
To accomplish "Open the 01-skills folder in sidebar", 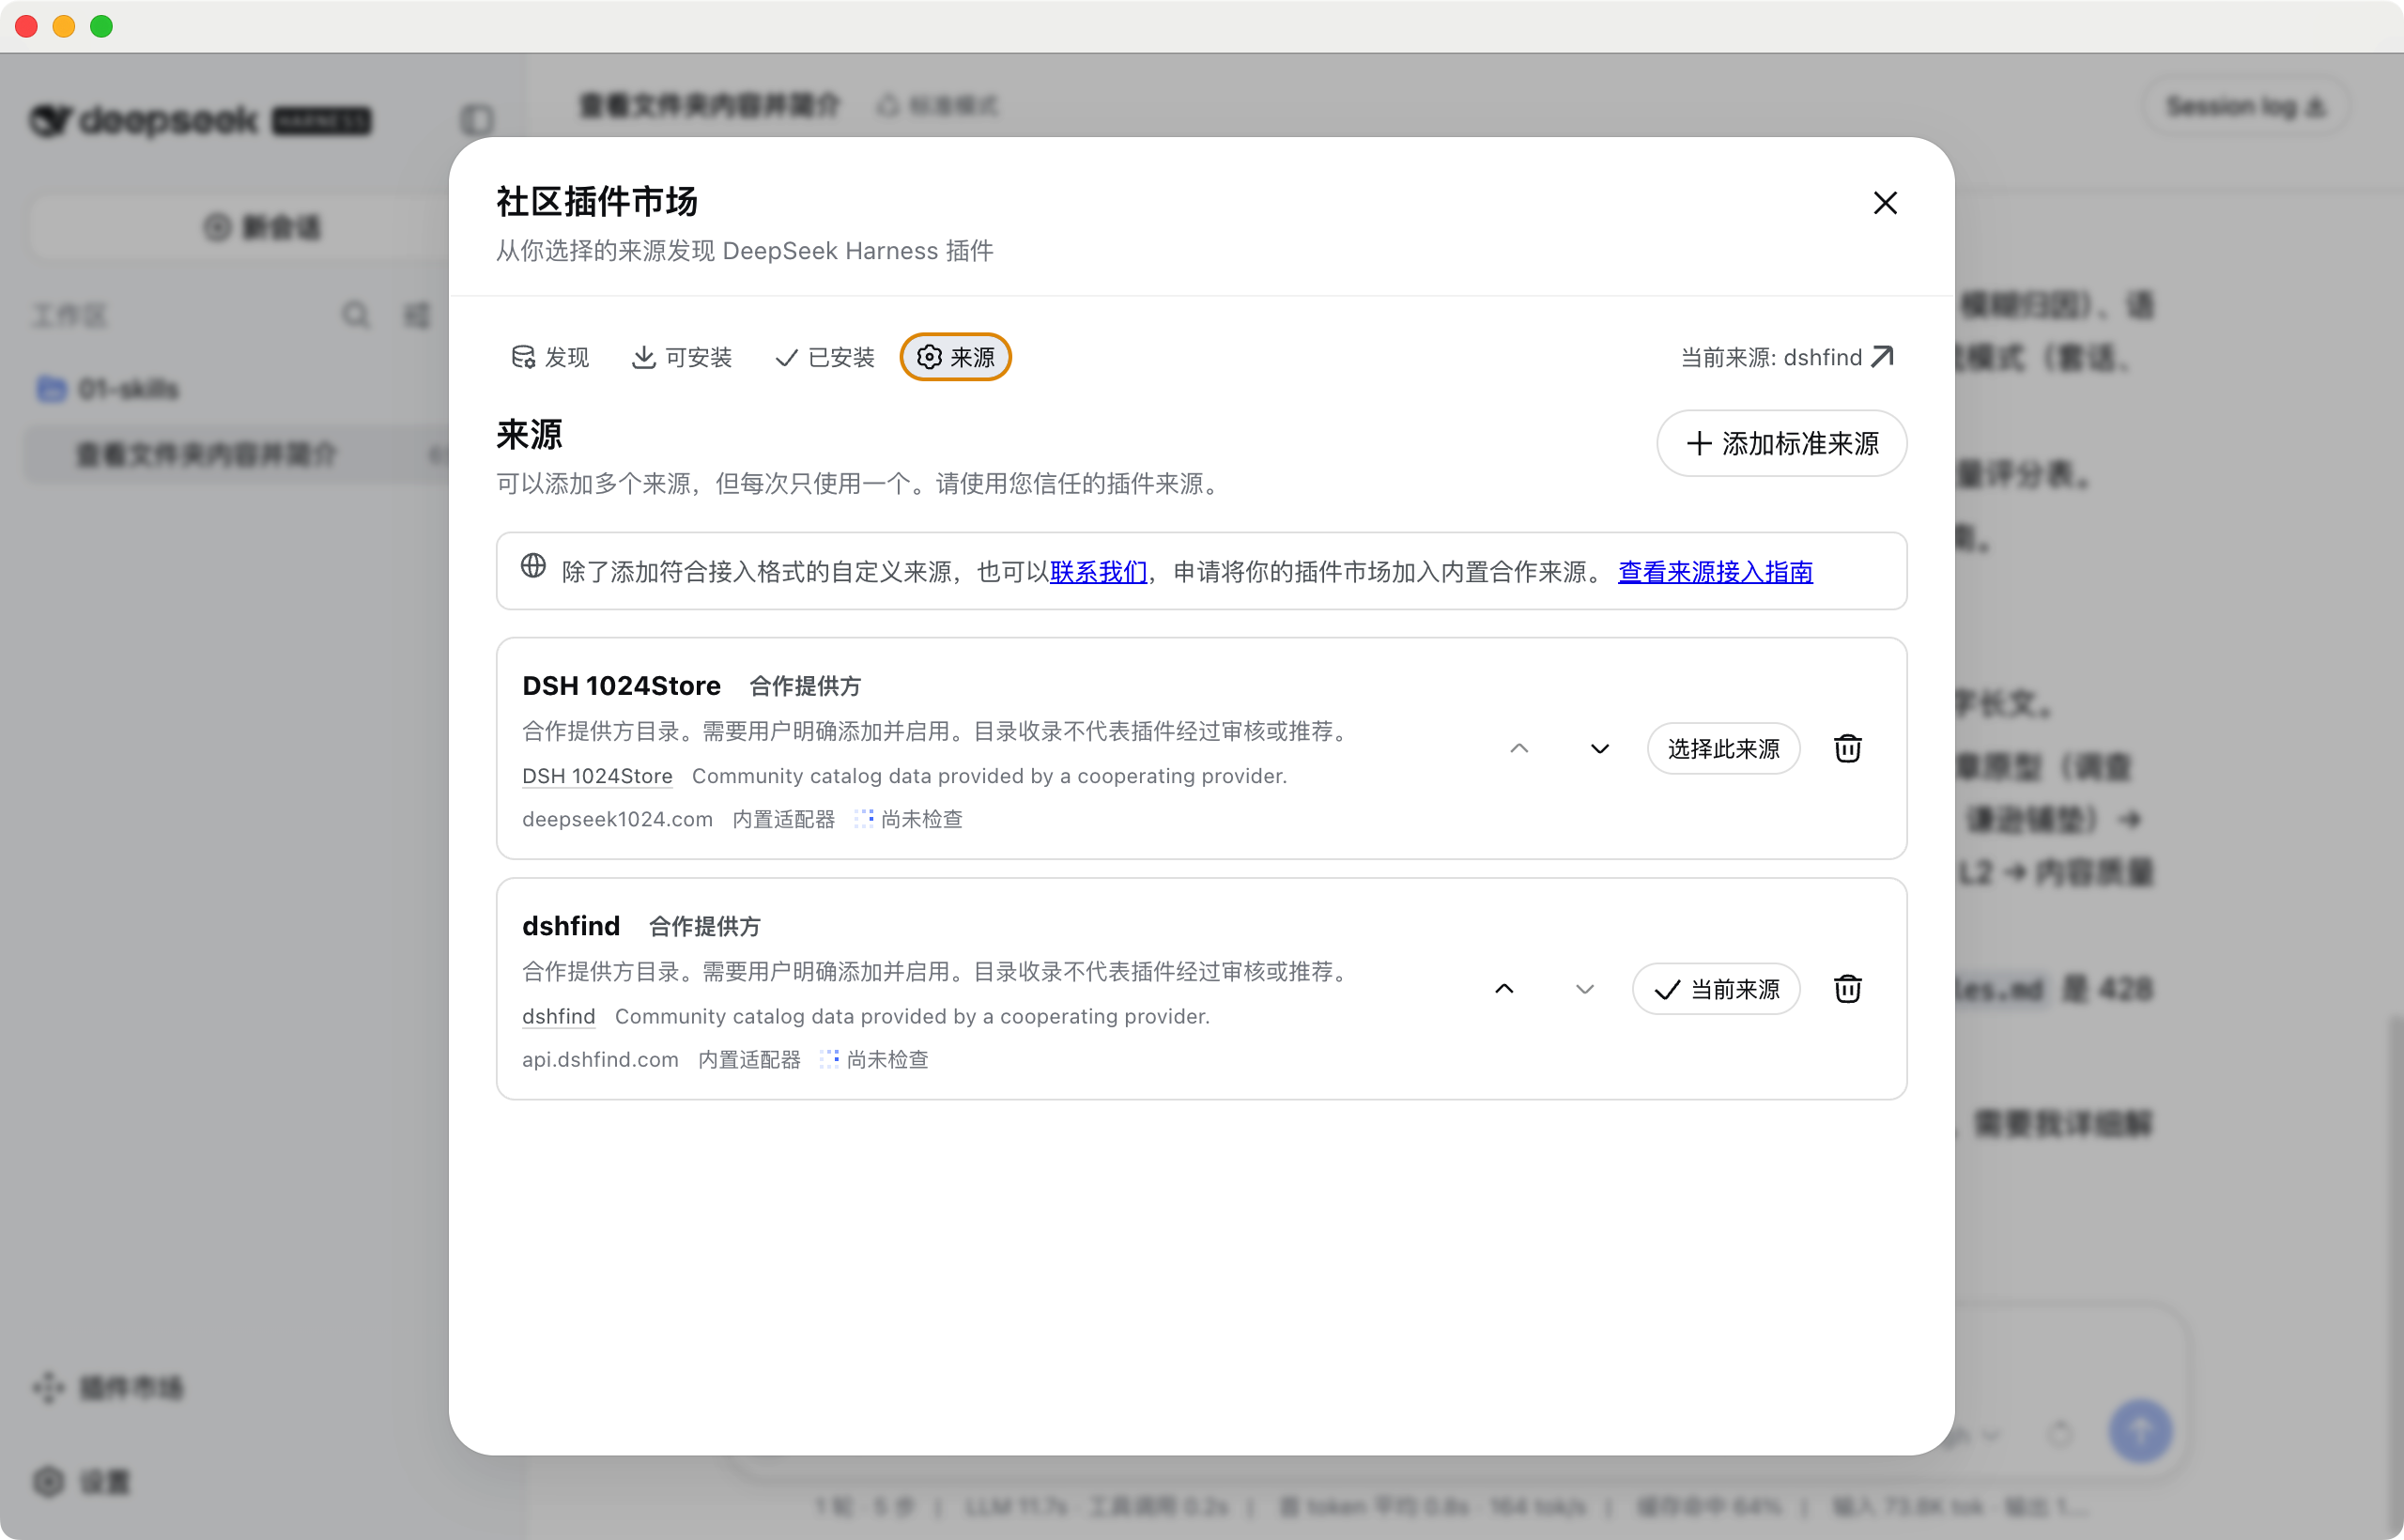I will [108, 389].
